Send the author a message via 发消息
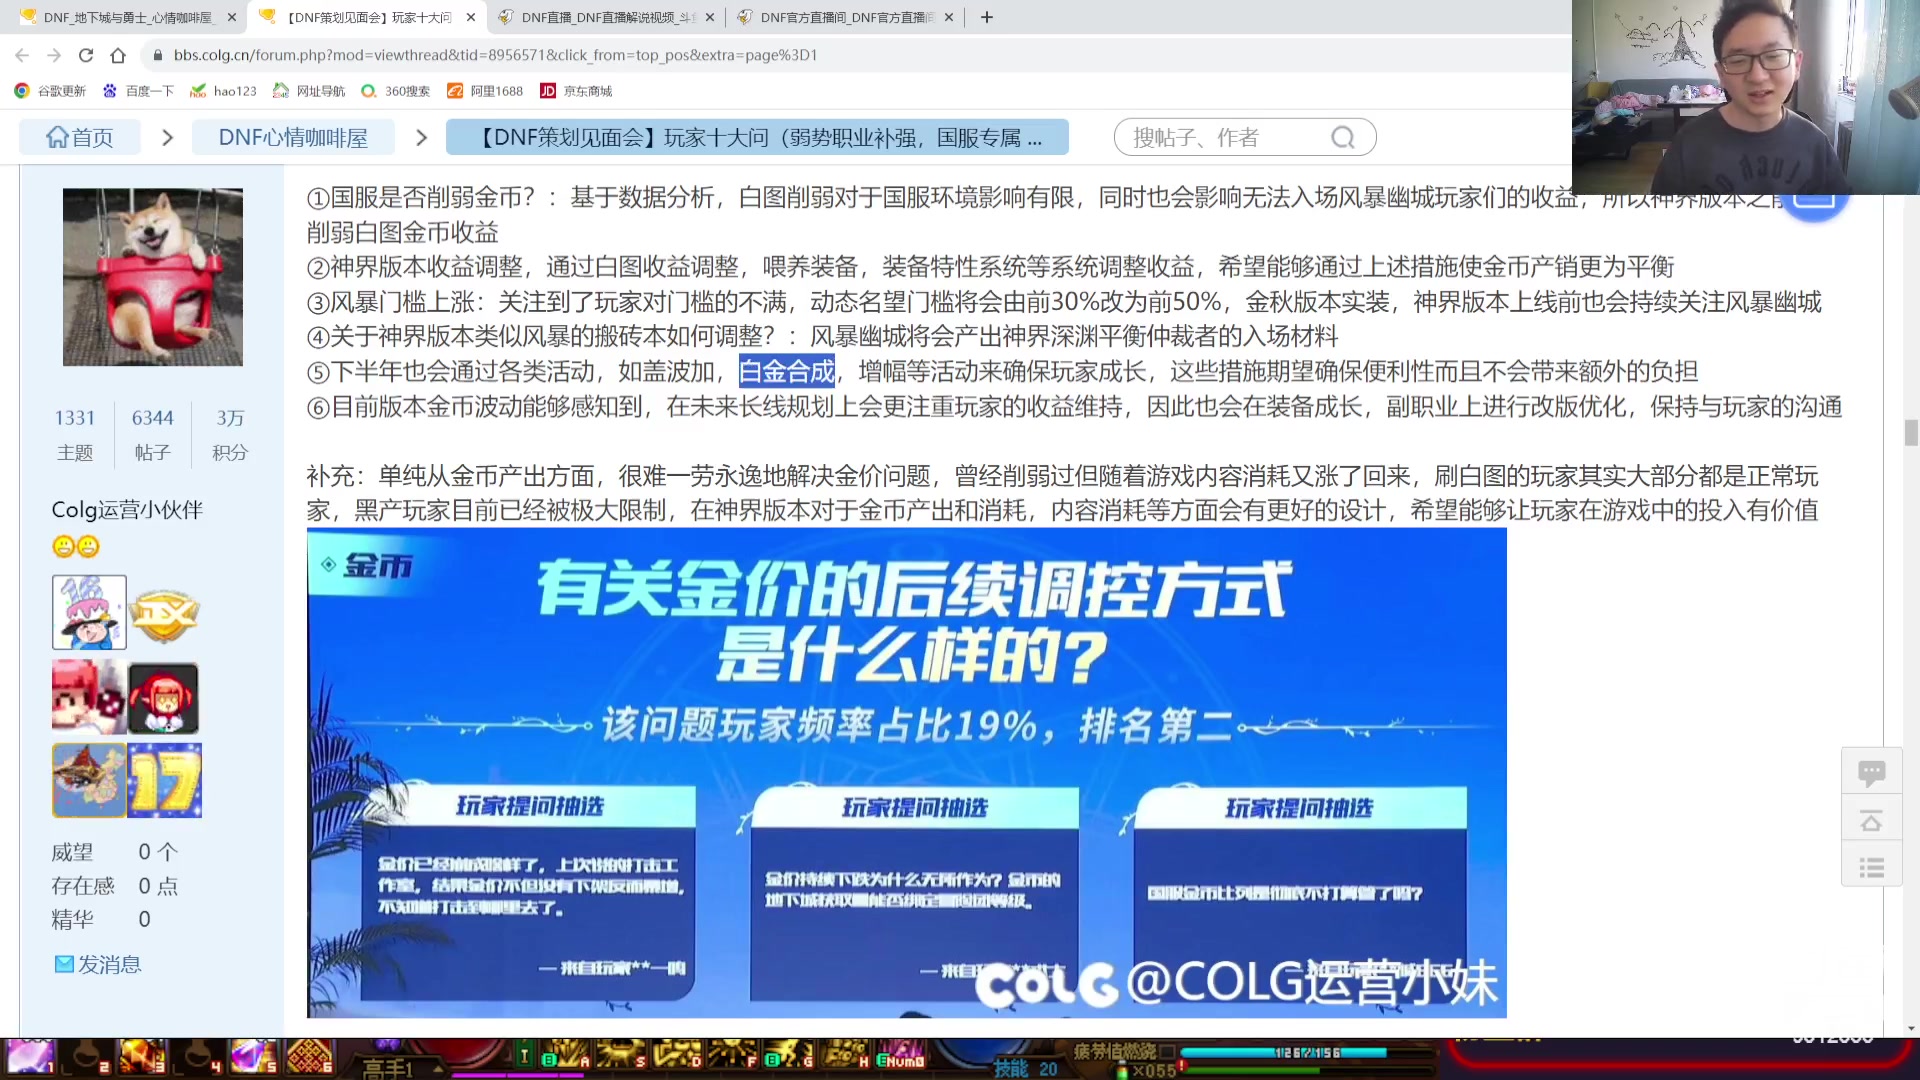 98,964
